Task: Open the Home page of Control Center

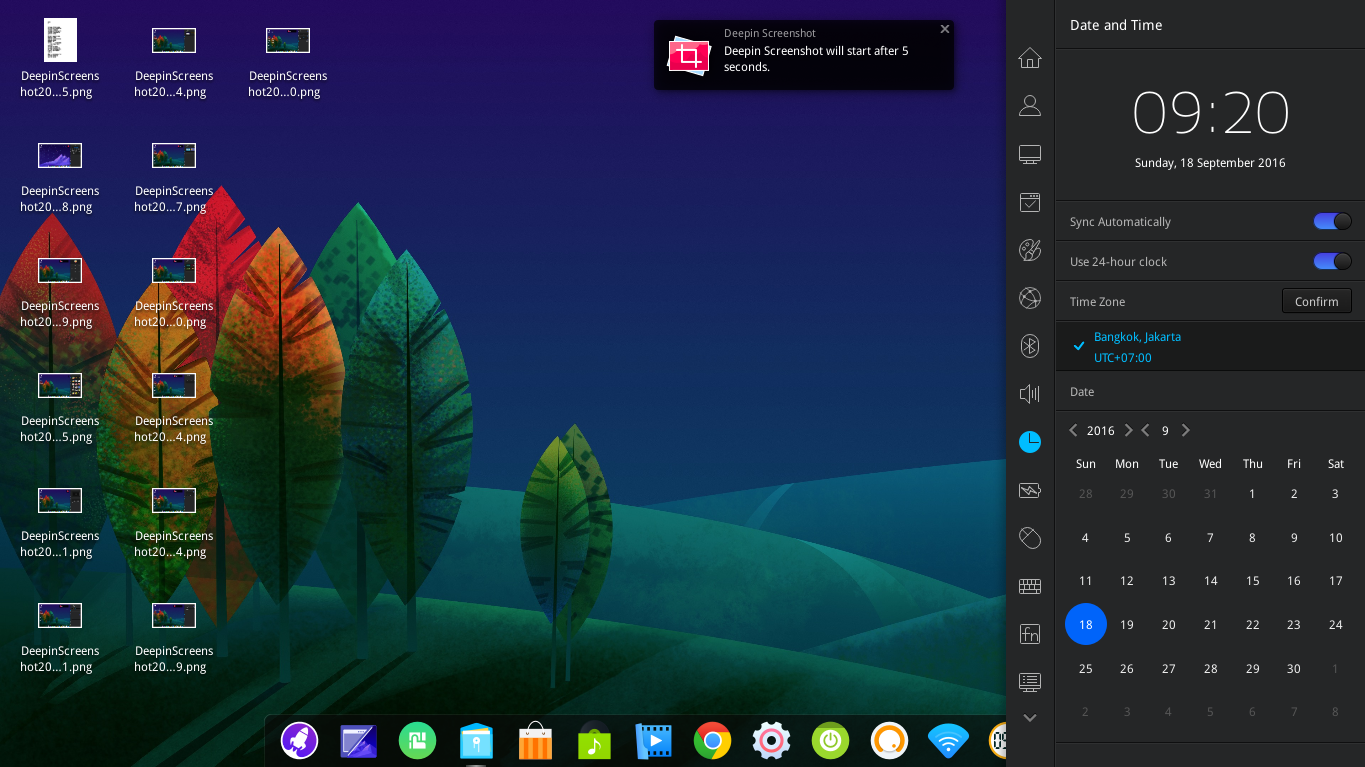Action: coord(1029,58)
